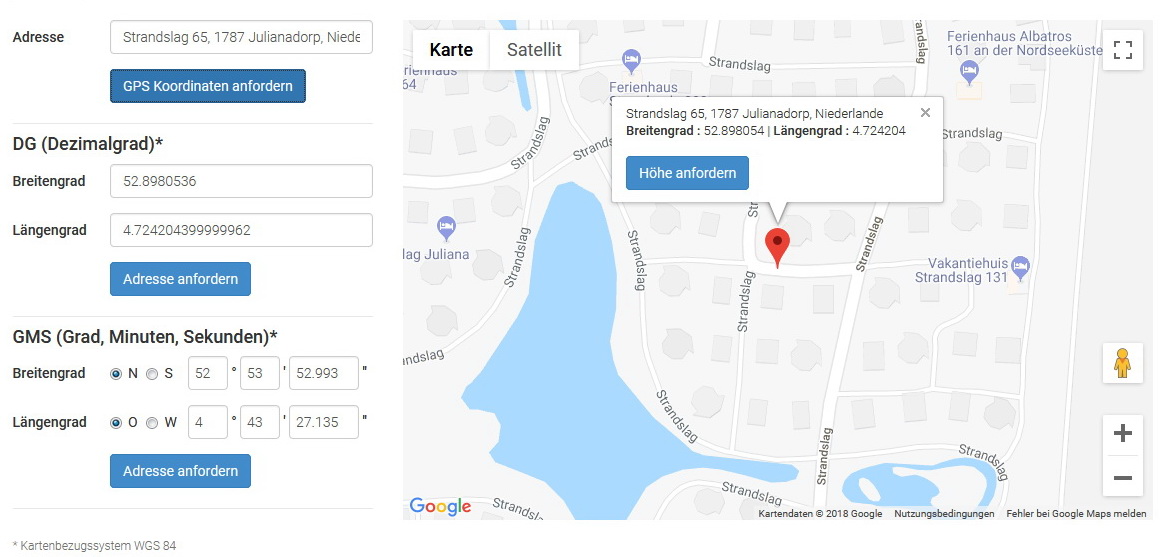Select the S latitude radio button
1165x557 pixels.
[152, 374]
